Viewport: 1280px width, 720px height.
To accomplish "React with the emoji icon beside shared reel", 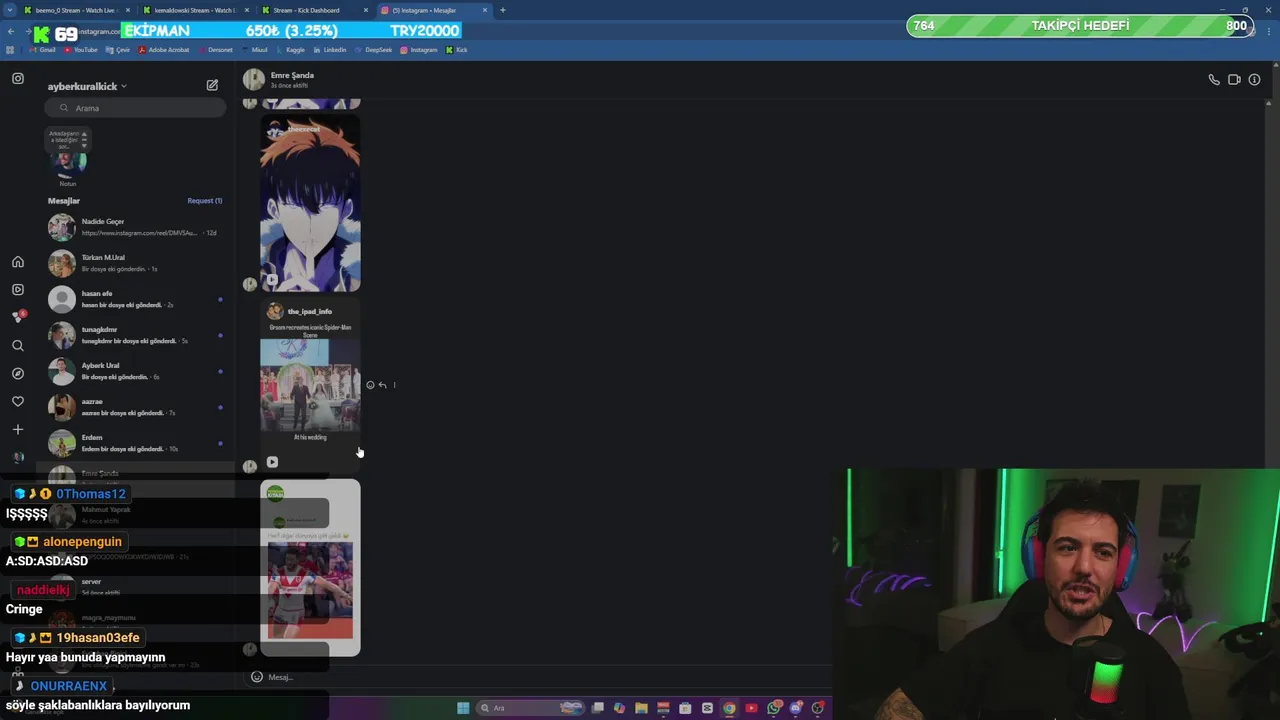I will (370, 385).
